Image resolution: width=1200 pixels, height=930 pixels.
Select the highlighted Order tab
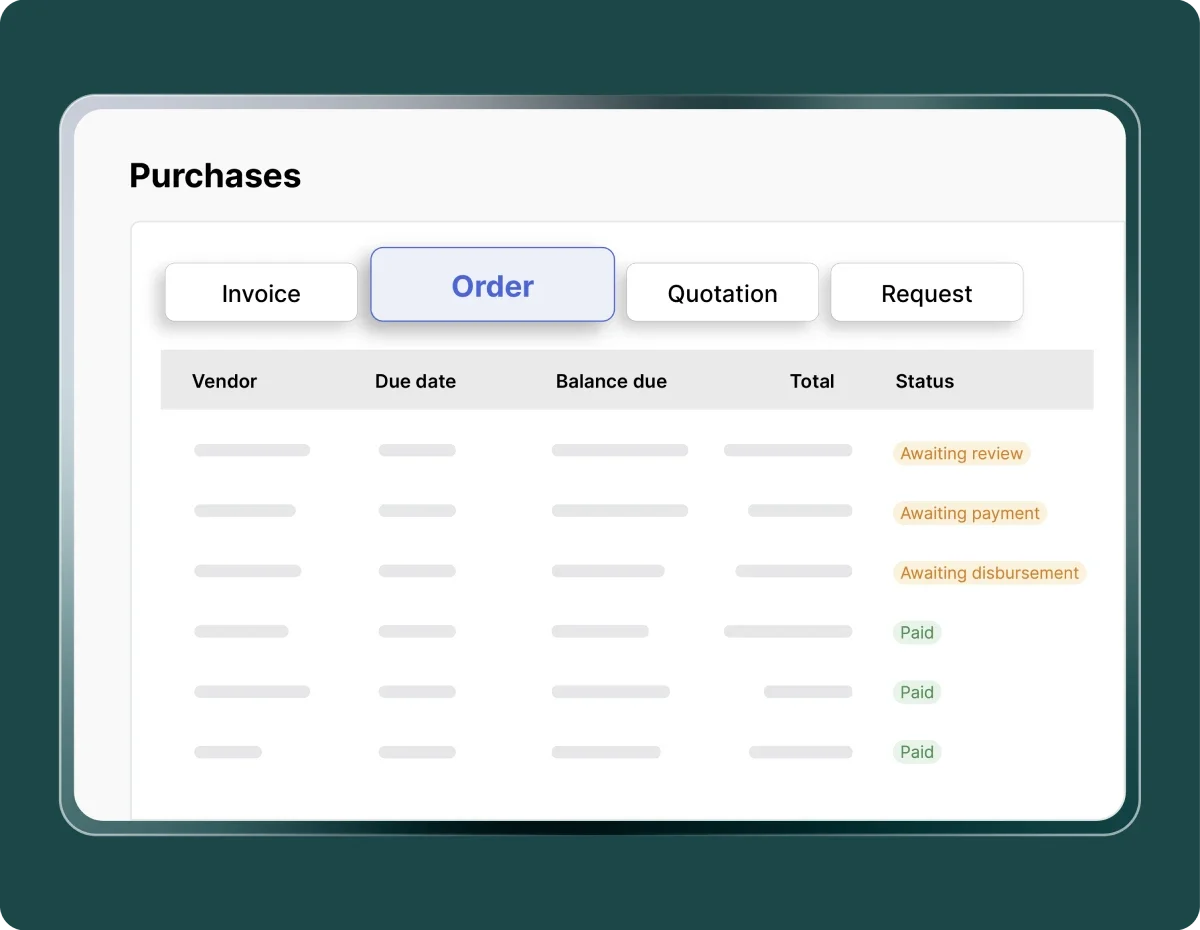(492, 286)
